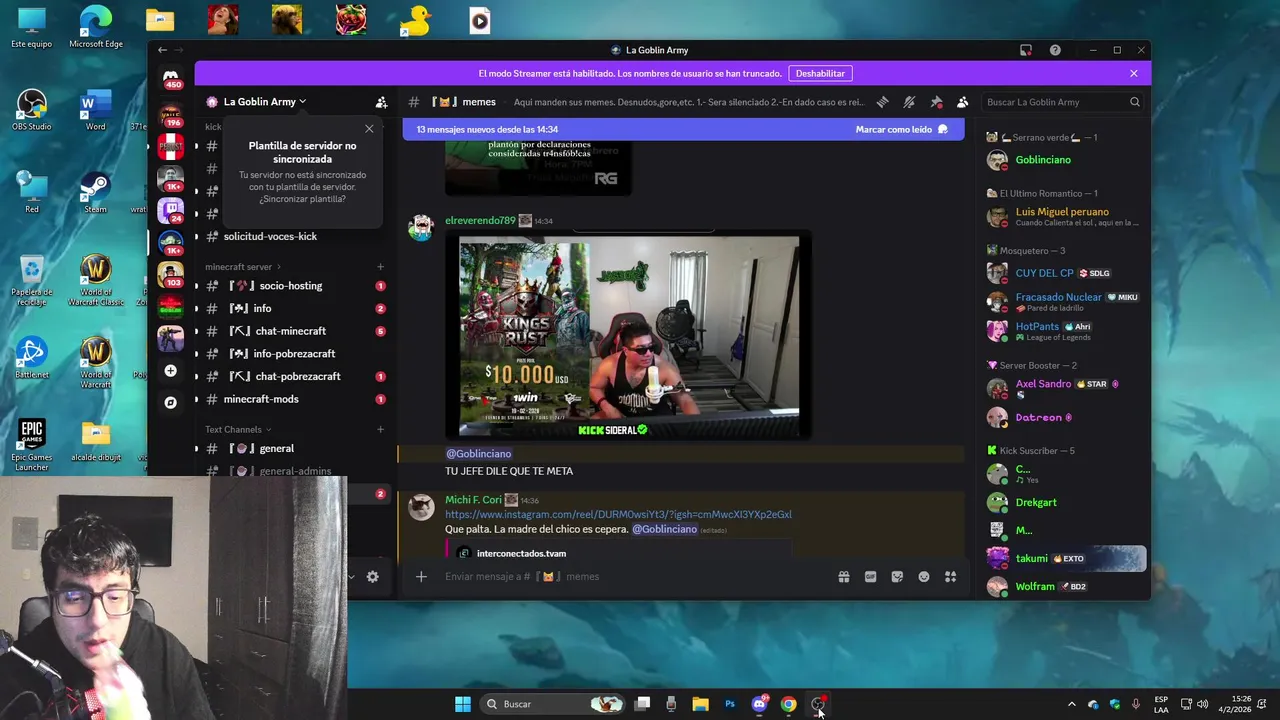The height and width of the screenshot is (720, 1280).
Task: Show hidden system tray icons chevron
Action: click(x=1072, y=704)
